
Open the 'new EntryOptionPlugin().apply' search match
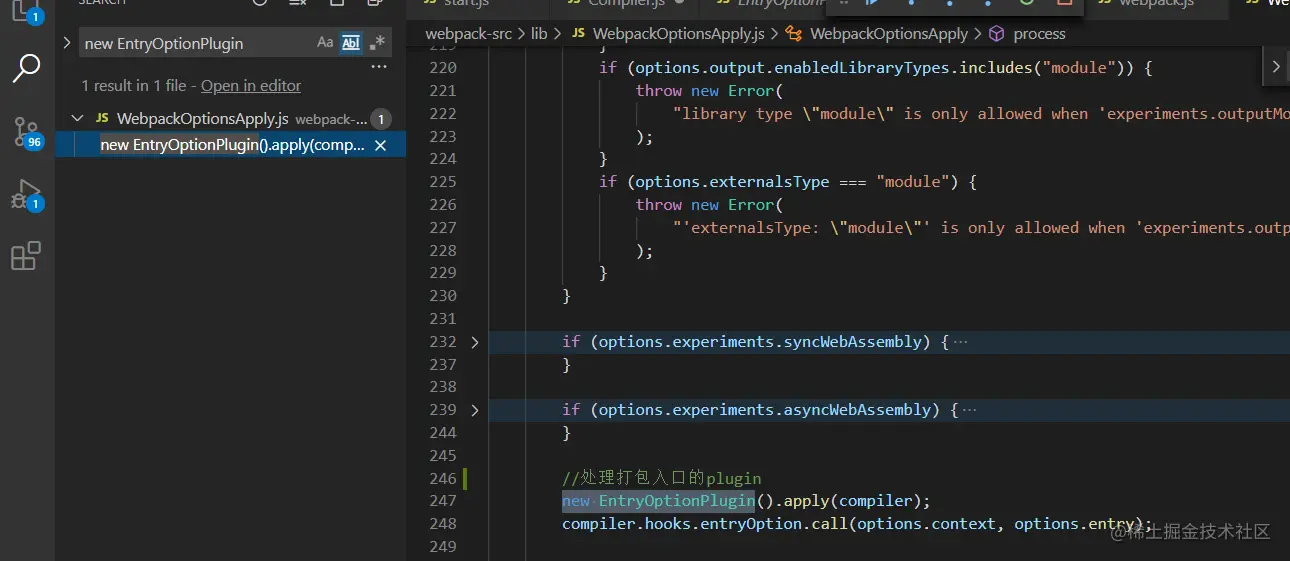tap(233, 145)
